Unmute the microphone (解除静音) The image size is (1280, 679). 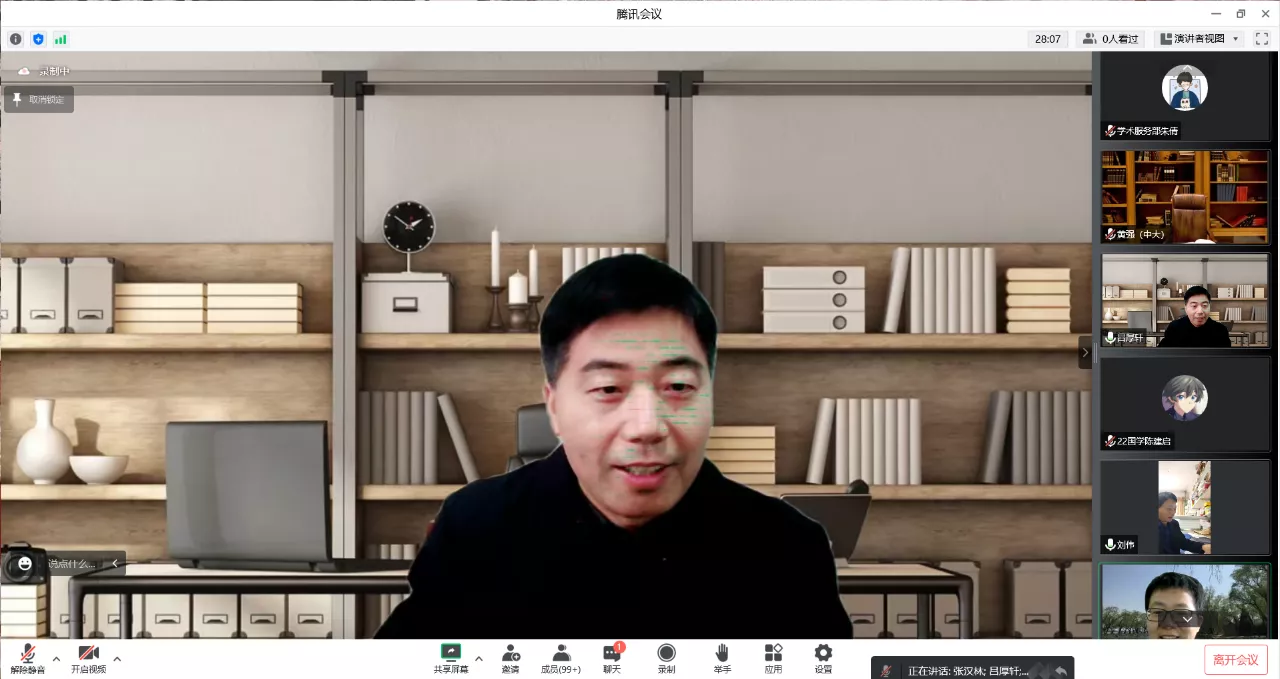28,658
